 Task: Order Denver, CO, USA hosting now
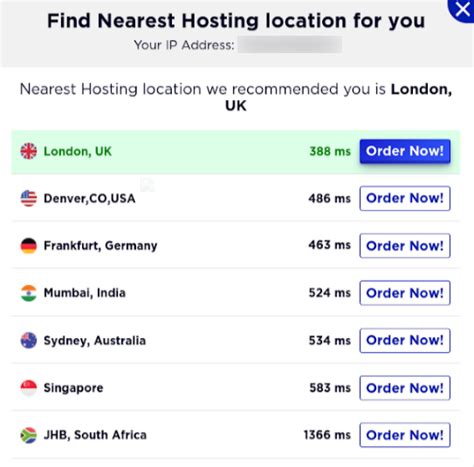405,198
